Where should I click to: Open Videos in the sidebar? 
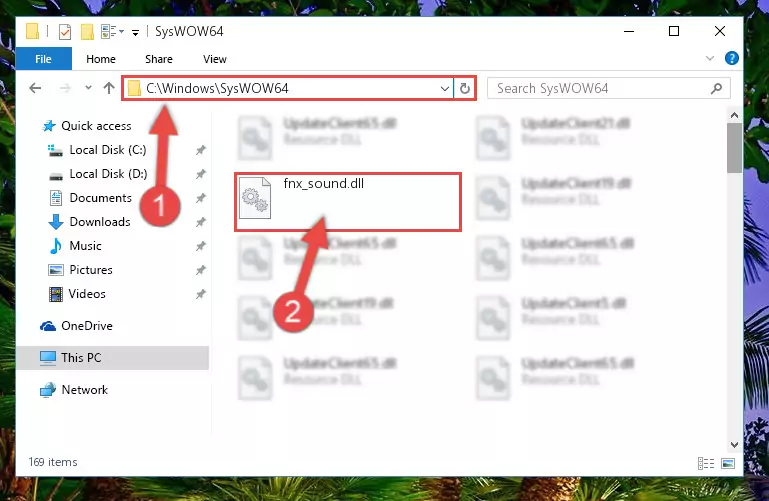pyautogui.click(x=87, y=294)
